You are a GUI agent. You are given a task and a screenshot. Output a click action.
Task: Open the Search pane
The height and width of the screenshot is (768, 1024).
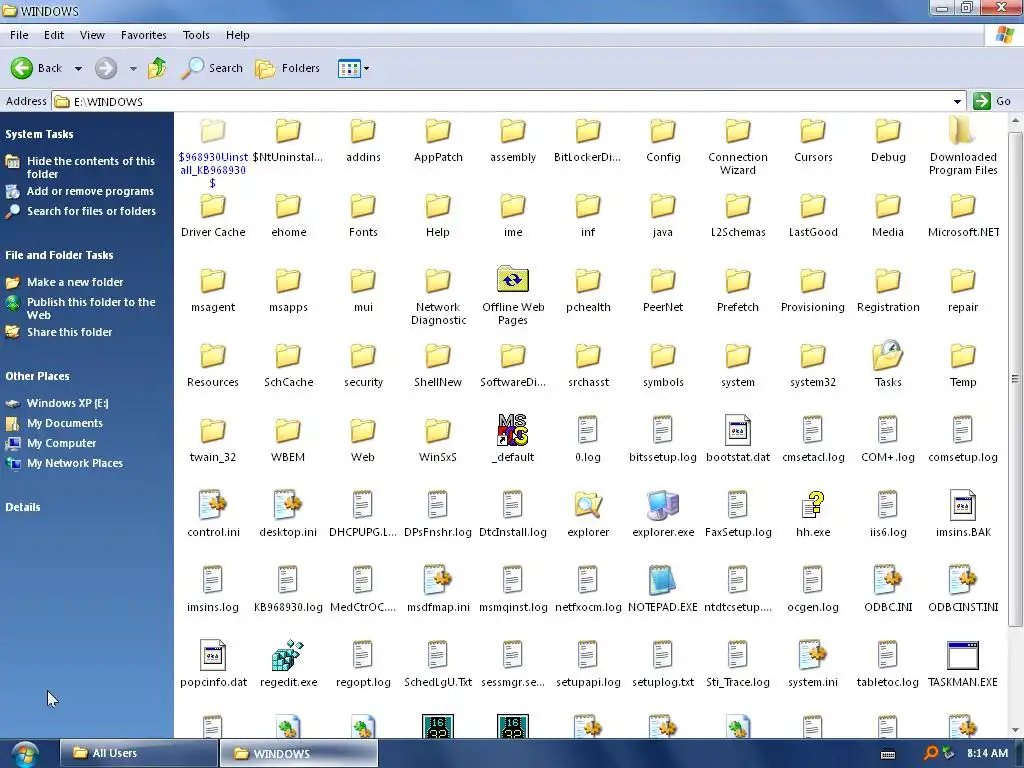(x=212, y=68)
